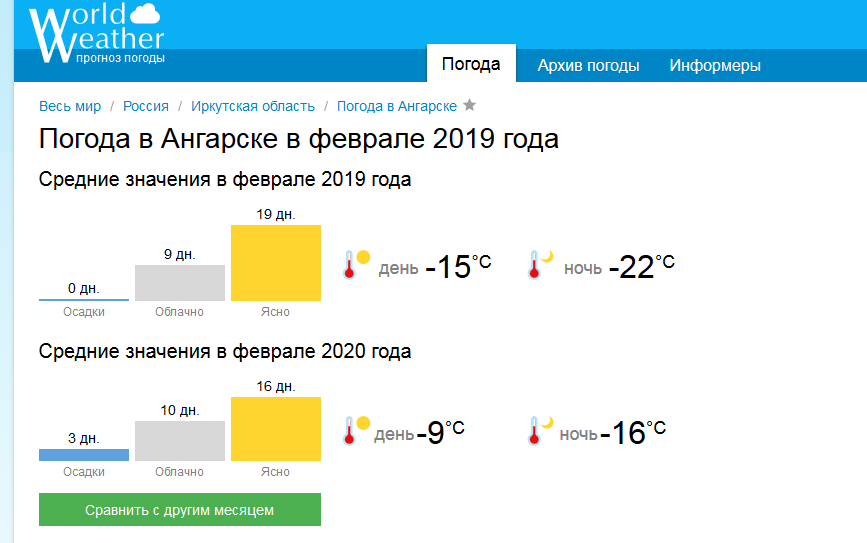Click the 2019 night thermometer moon icon

tap(541, 264)
